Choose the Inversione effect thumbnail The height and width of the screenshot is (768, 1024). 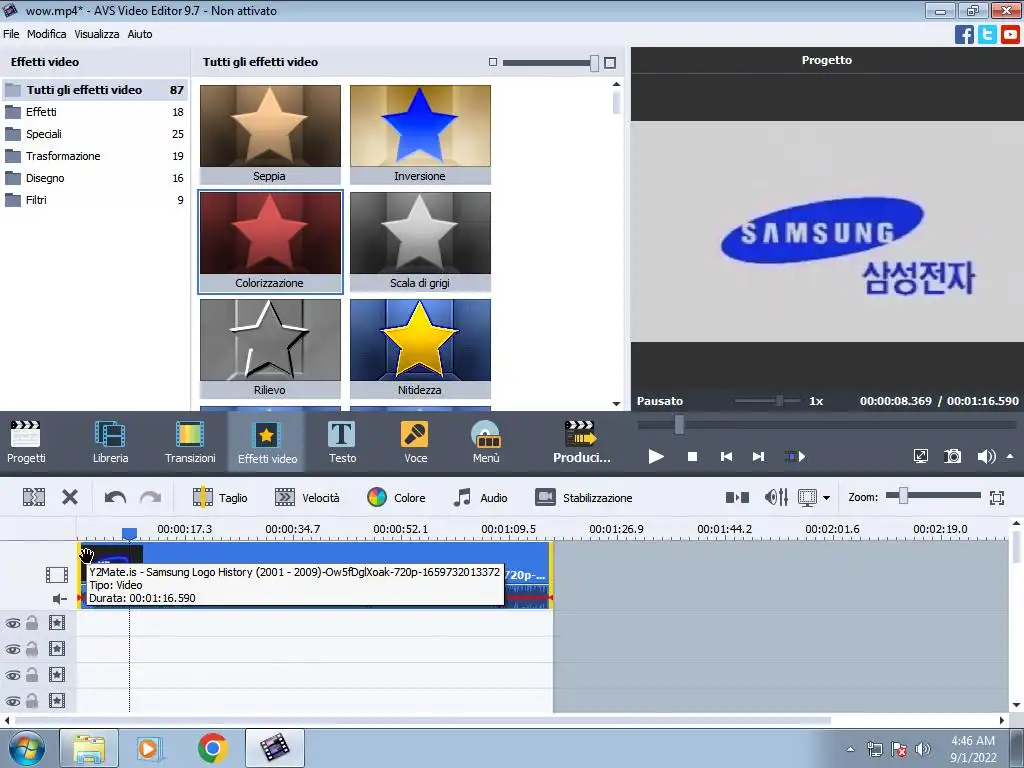point(420,134)
